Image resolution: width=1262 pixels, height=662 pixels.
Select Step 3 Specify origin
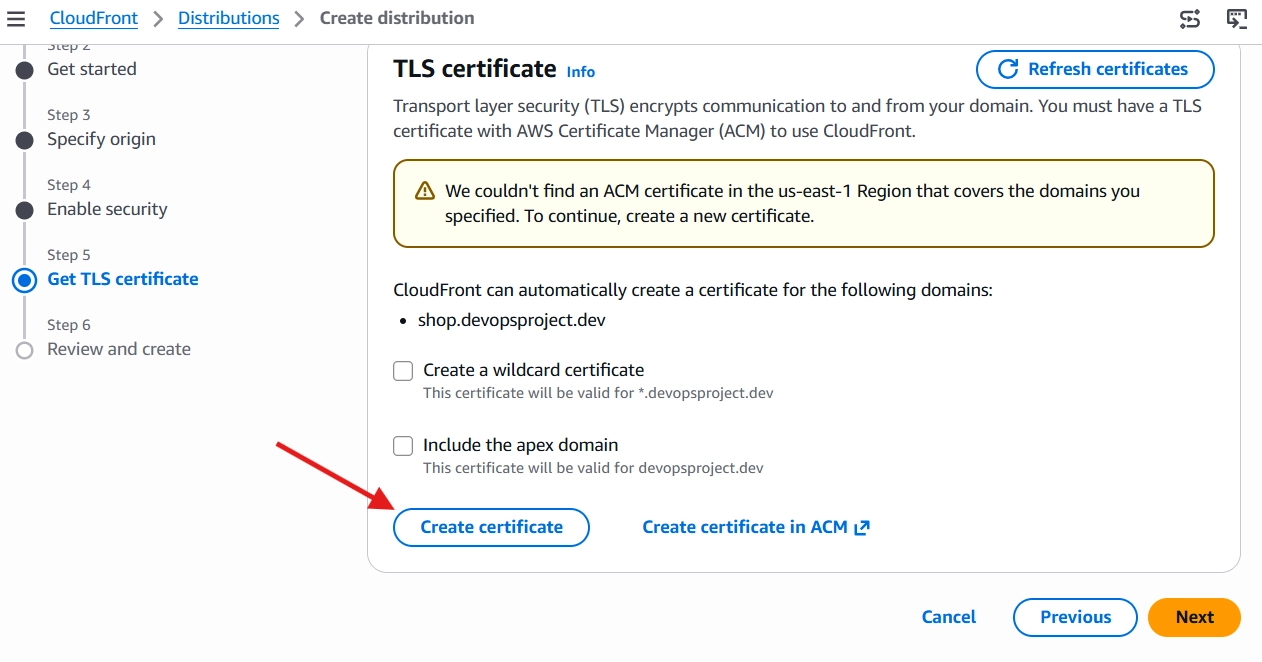pos(101,139)
